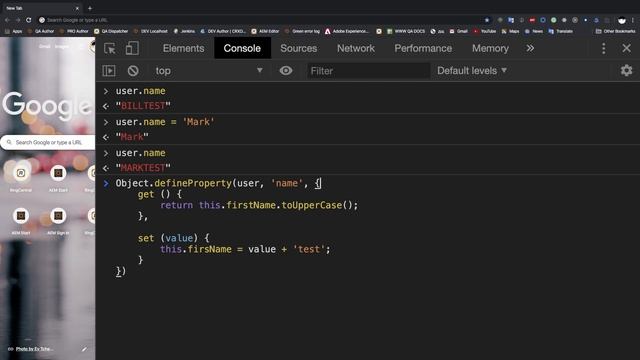Open the YouTube bookmark
This screenshot has height=360, width=640.
[484, 31]
